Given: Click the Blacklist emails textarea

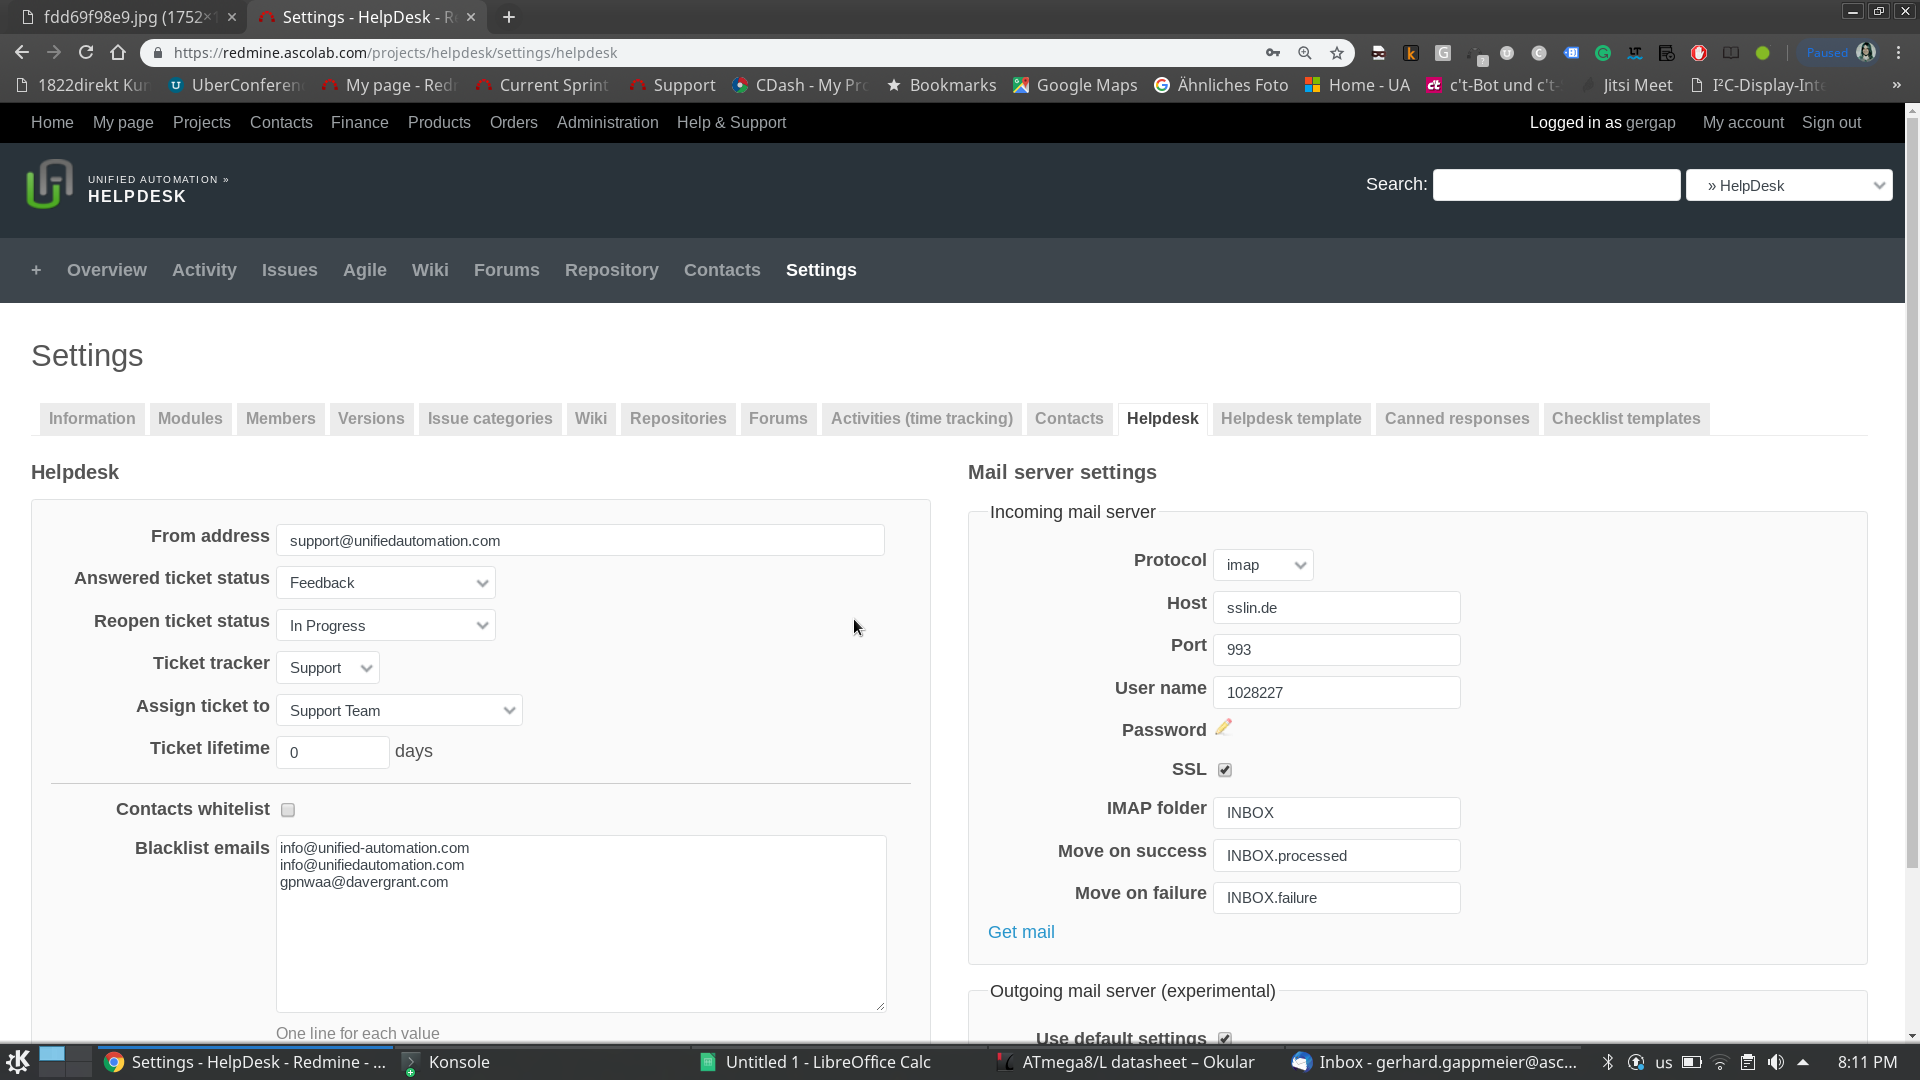Looking at the screenshot, I should (581, 924).
